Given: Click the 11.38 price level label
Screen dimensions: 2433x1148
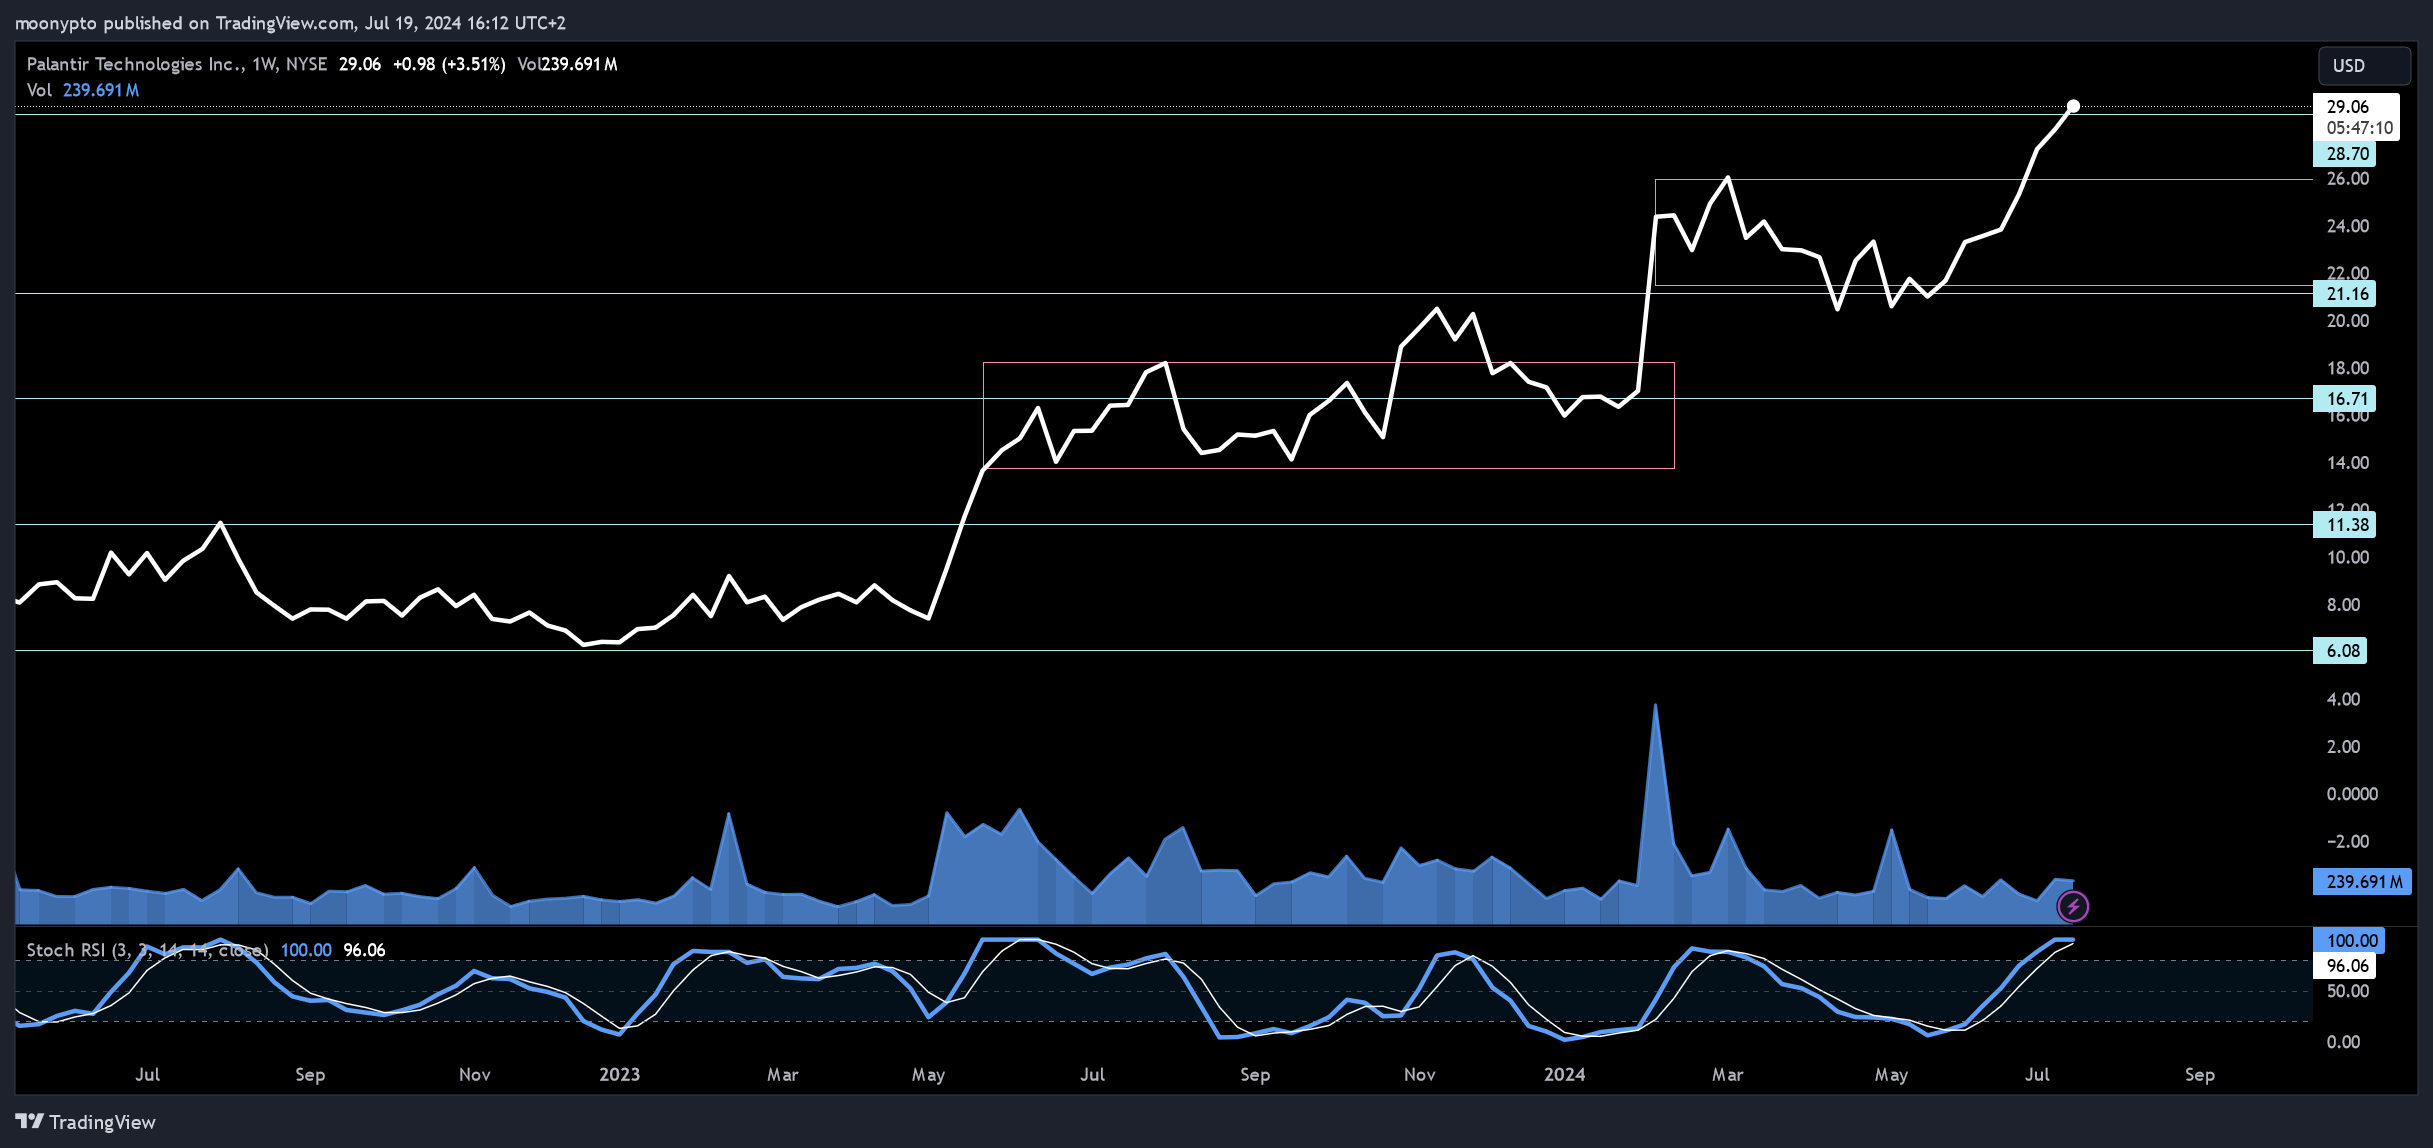Looking at the screenshot, I should pyautogui.click(x=2345, y=525).
